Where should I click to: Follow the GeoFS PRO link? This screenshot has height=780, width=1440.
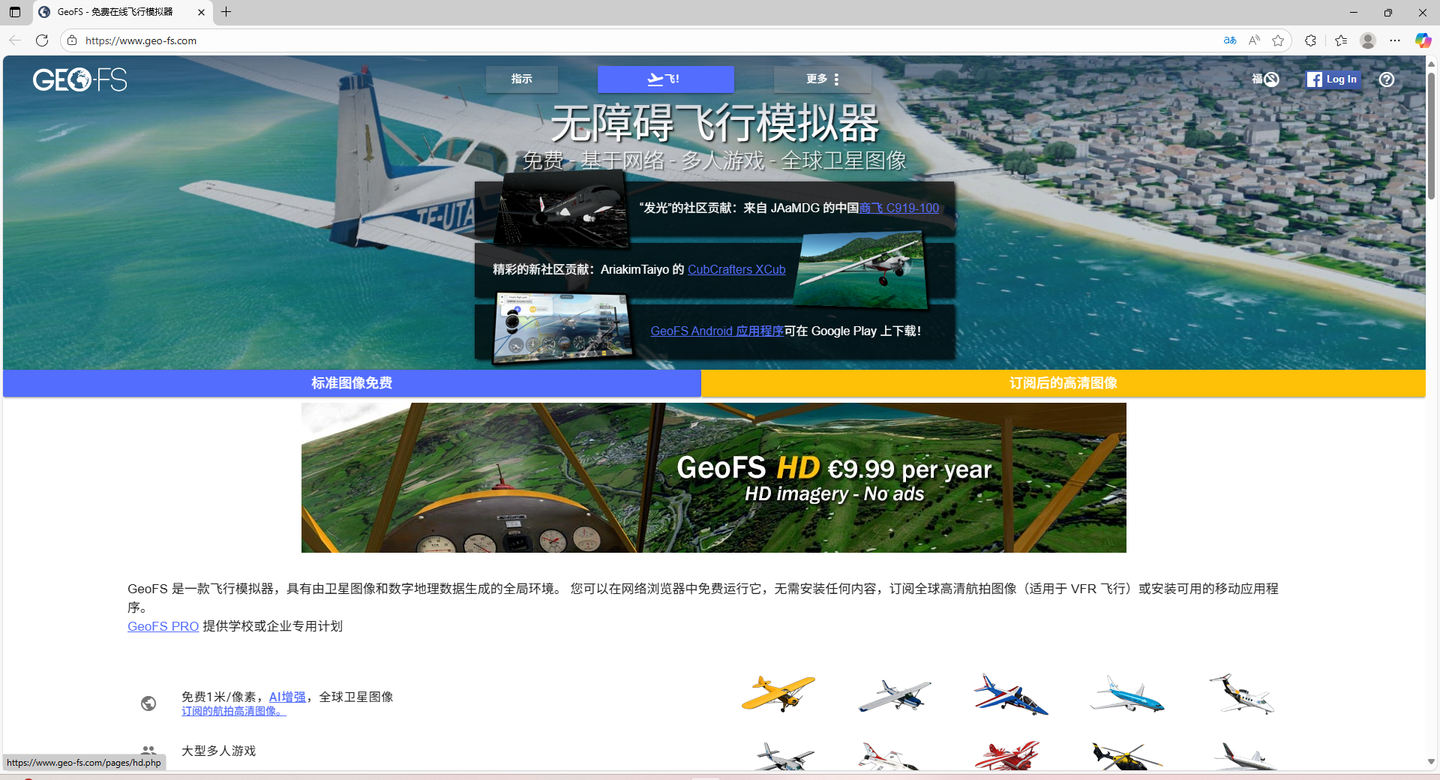[x=163, y=626]
